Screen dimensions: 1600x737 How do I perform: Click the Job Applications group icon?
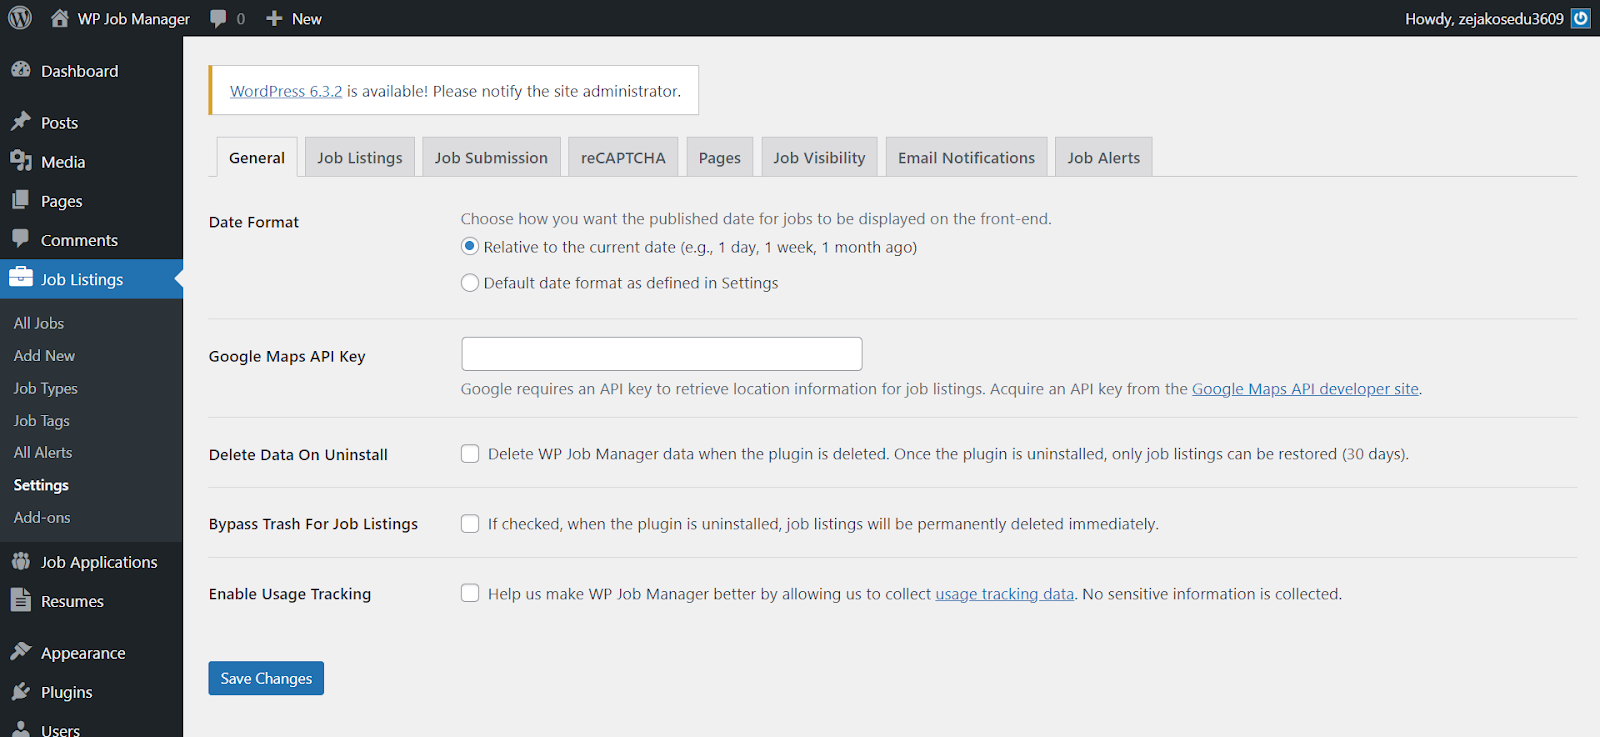(x=21, y=561)
